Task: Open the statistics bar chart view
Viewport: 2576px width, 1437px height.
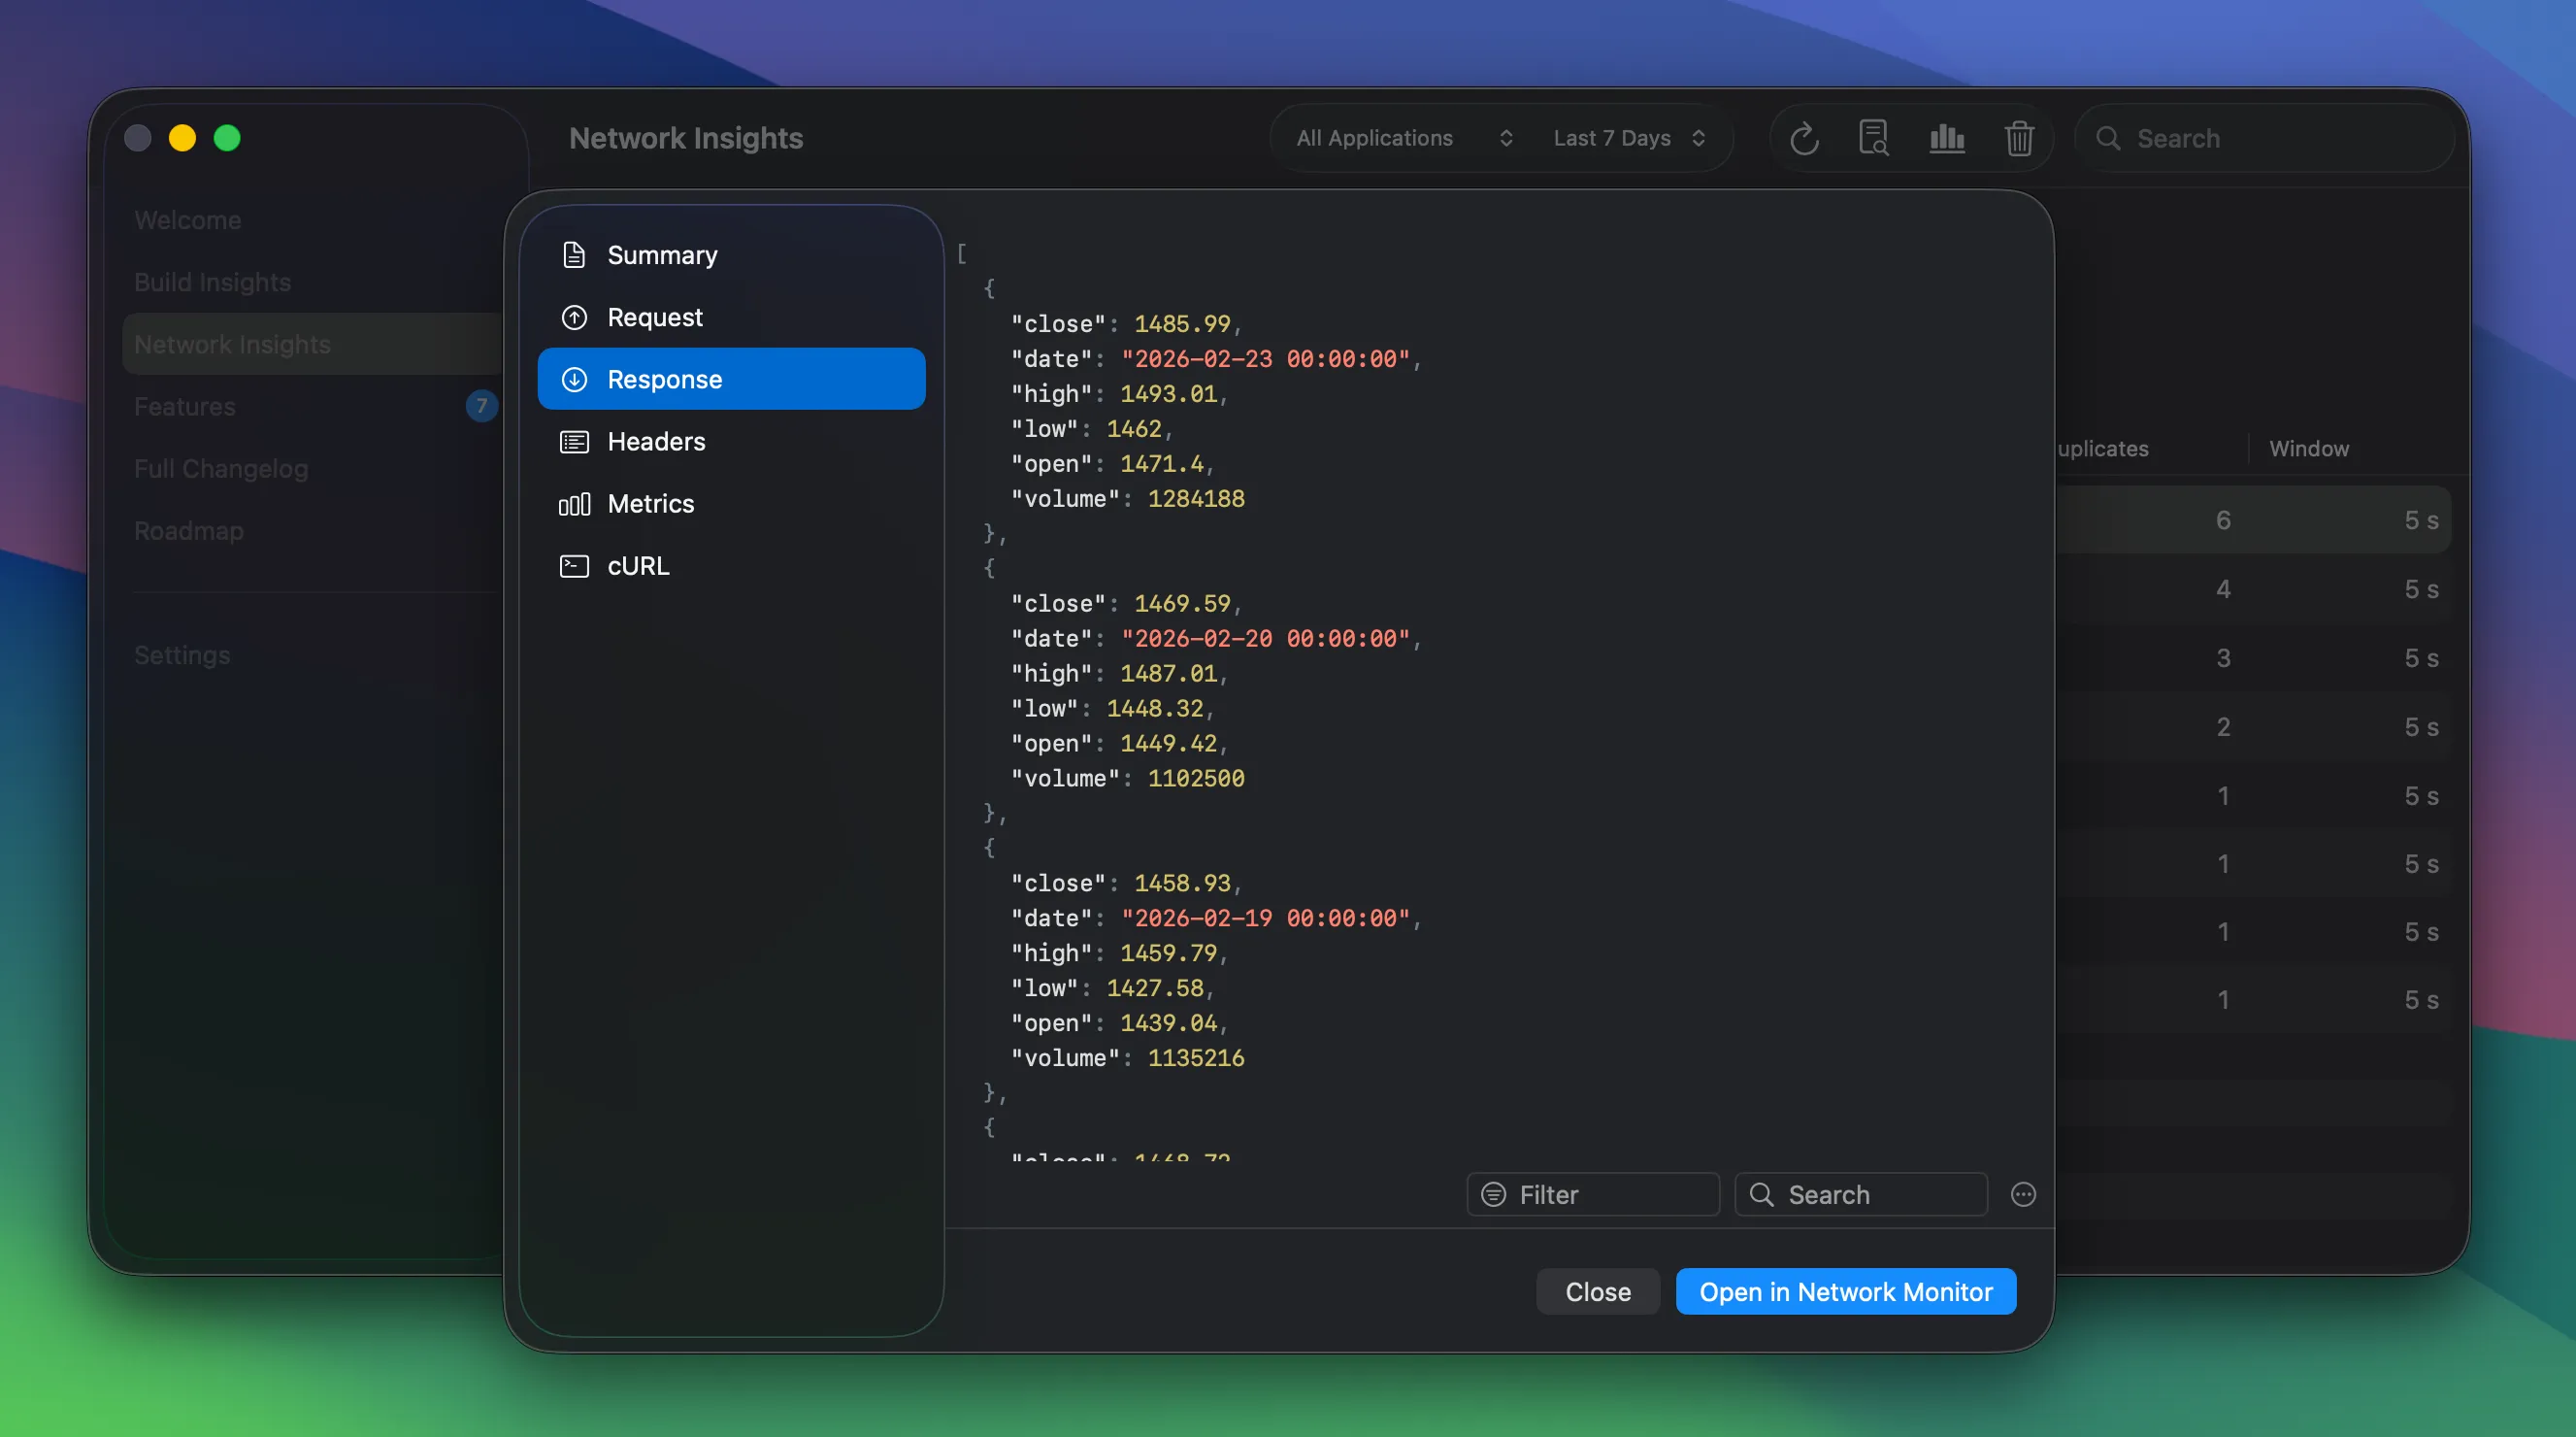Action: 1945,138
